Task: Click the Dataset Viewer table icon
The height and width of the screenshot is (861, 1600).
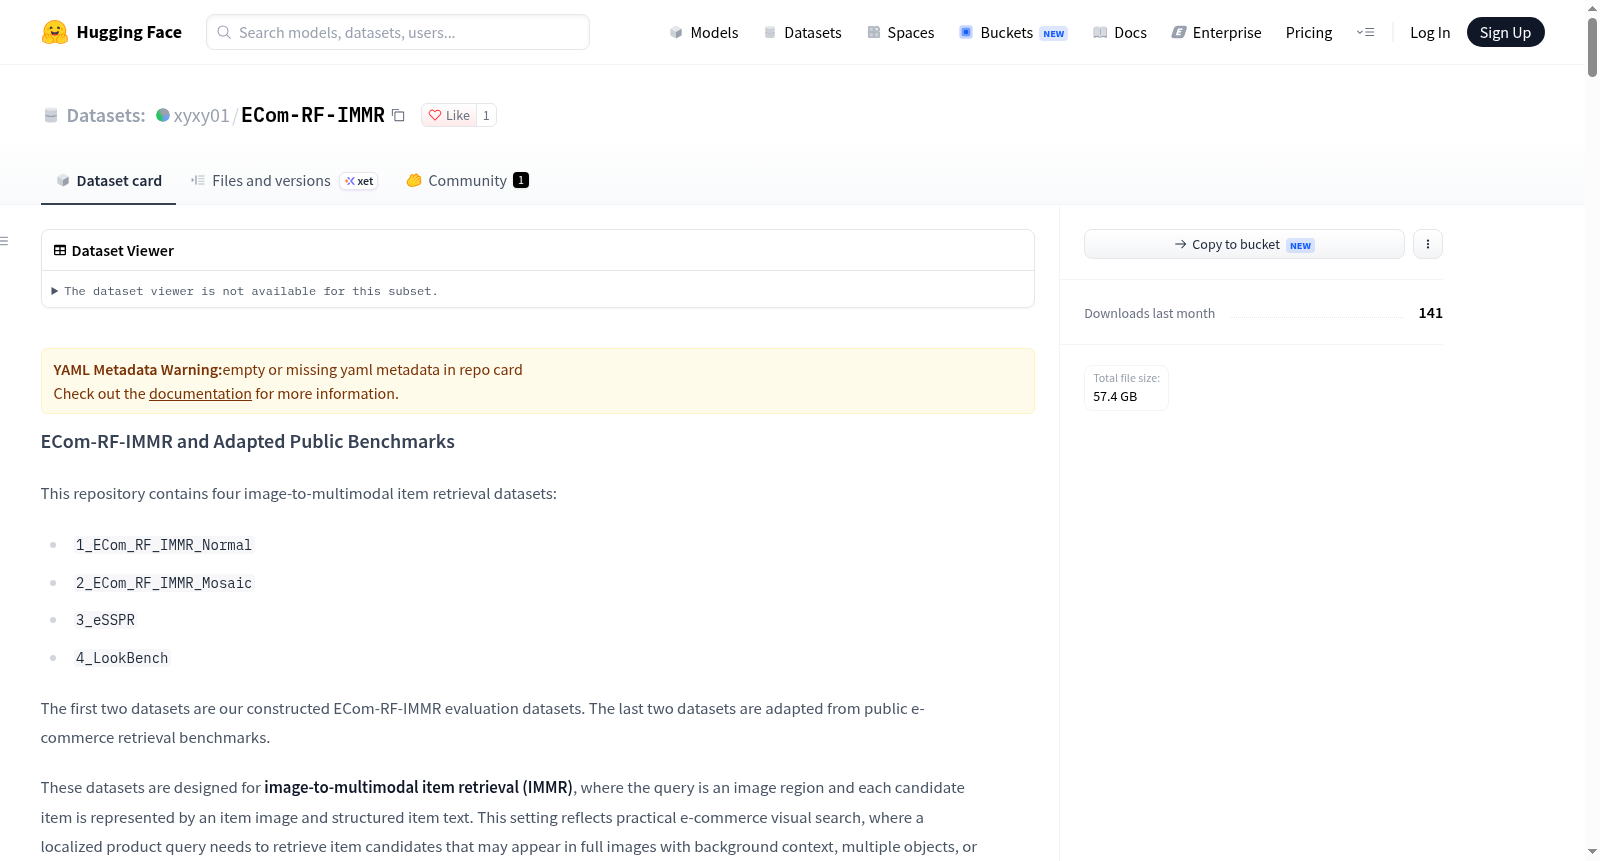Action: pos(60,250)
